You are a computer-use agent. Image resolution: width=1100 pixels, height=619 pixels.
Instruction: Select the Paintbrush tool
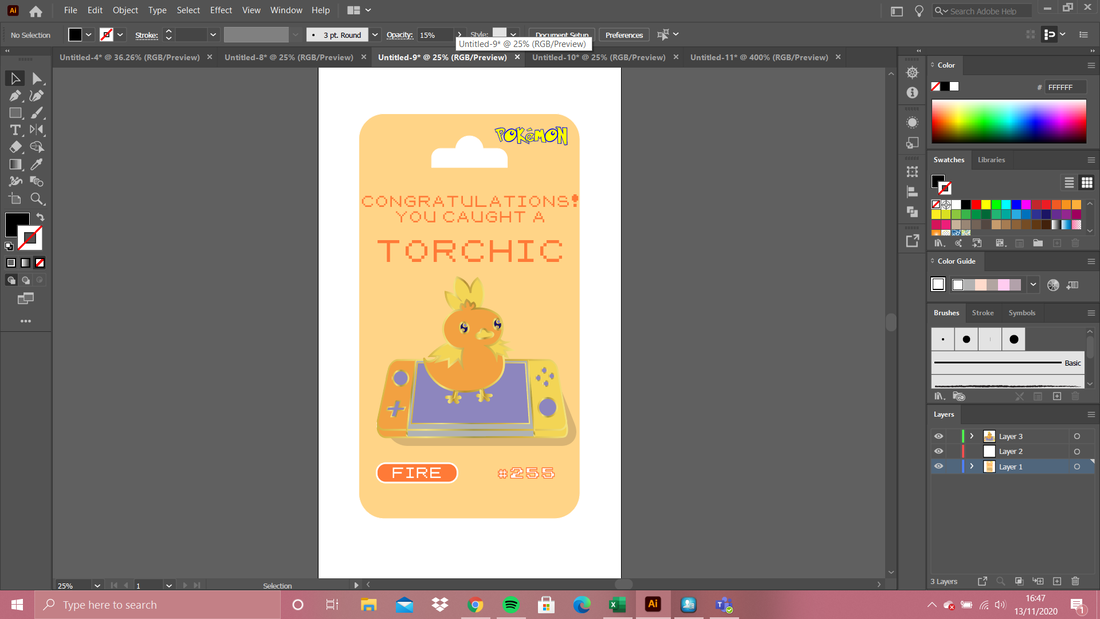click(x=37, y=113)
